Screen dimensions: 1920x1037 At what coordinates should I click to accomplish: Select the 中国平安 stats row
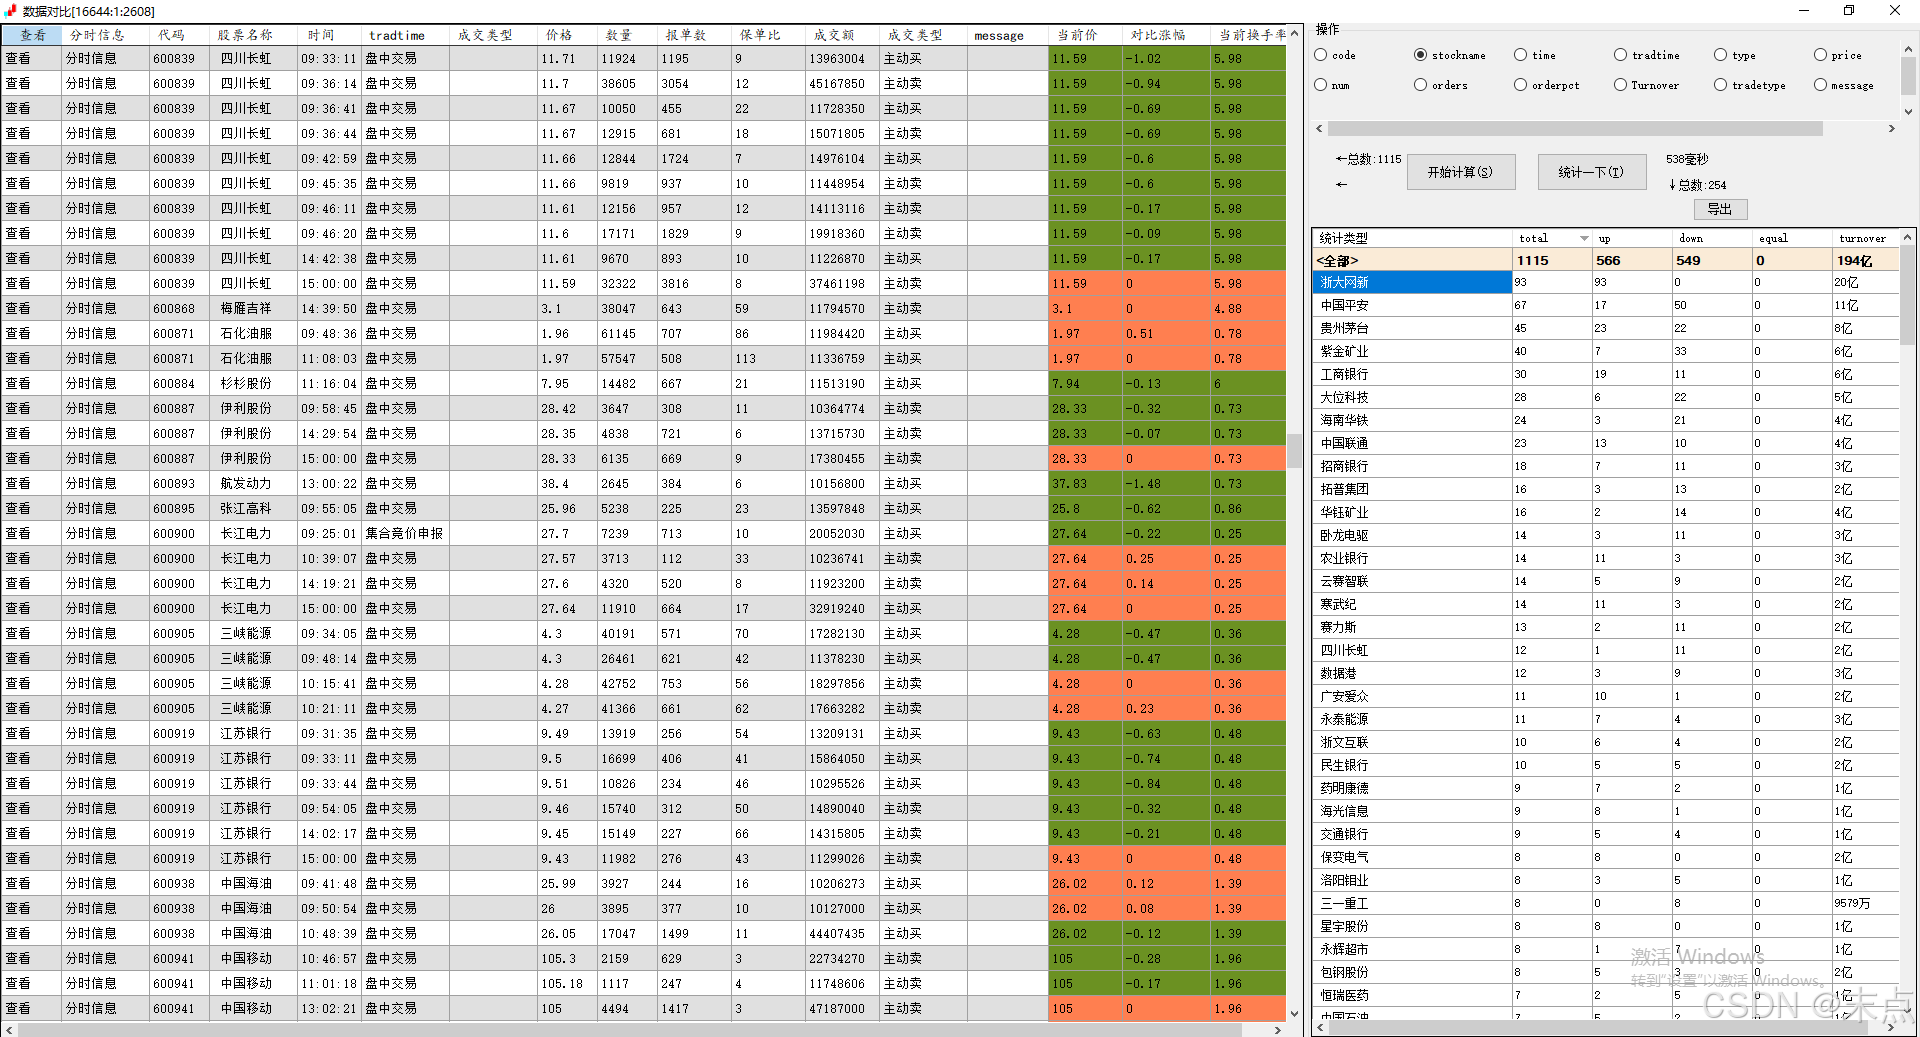tap(1606, 305)
